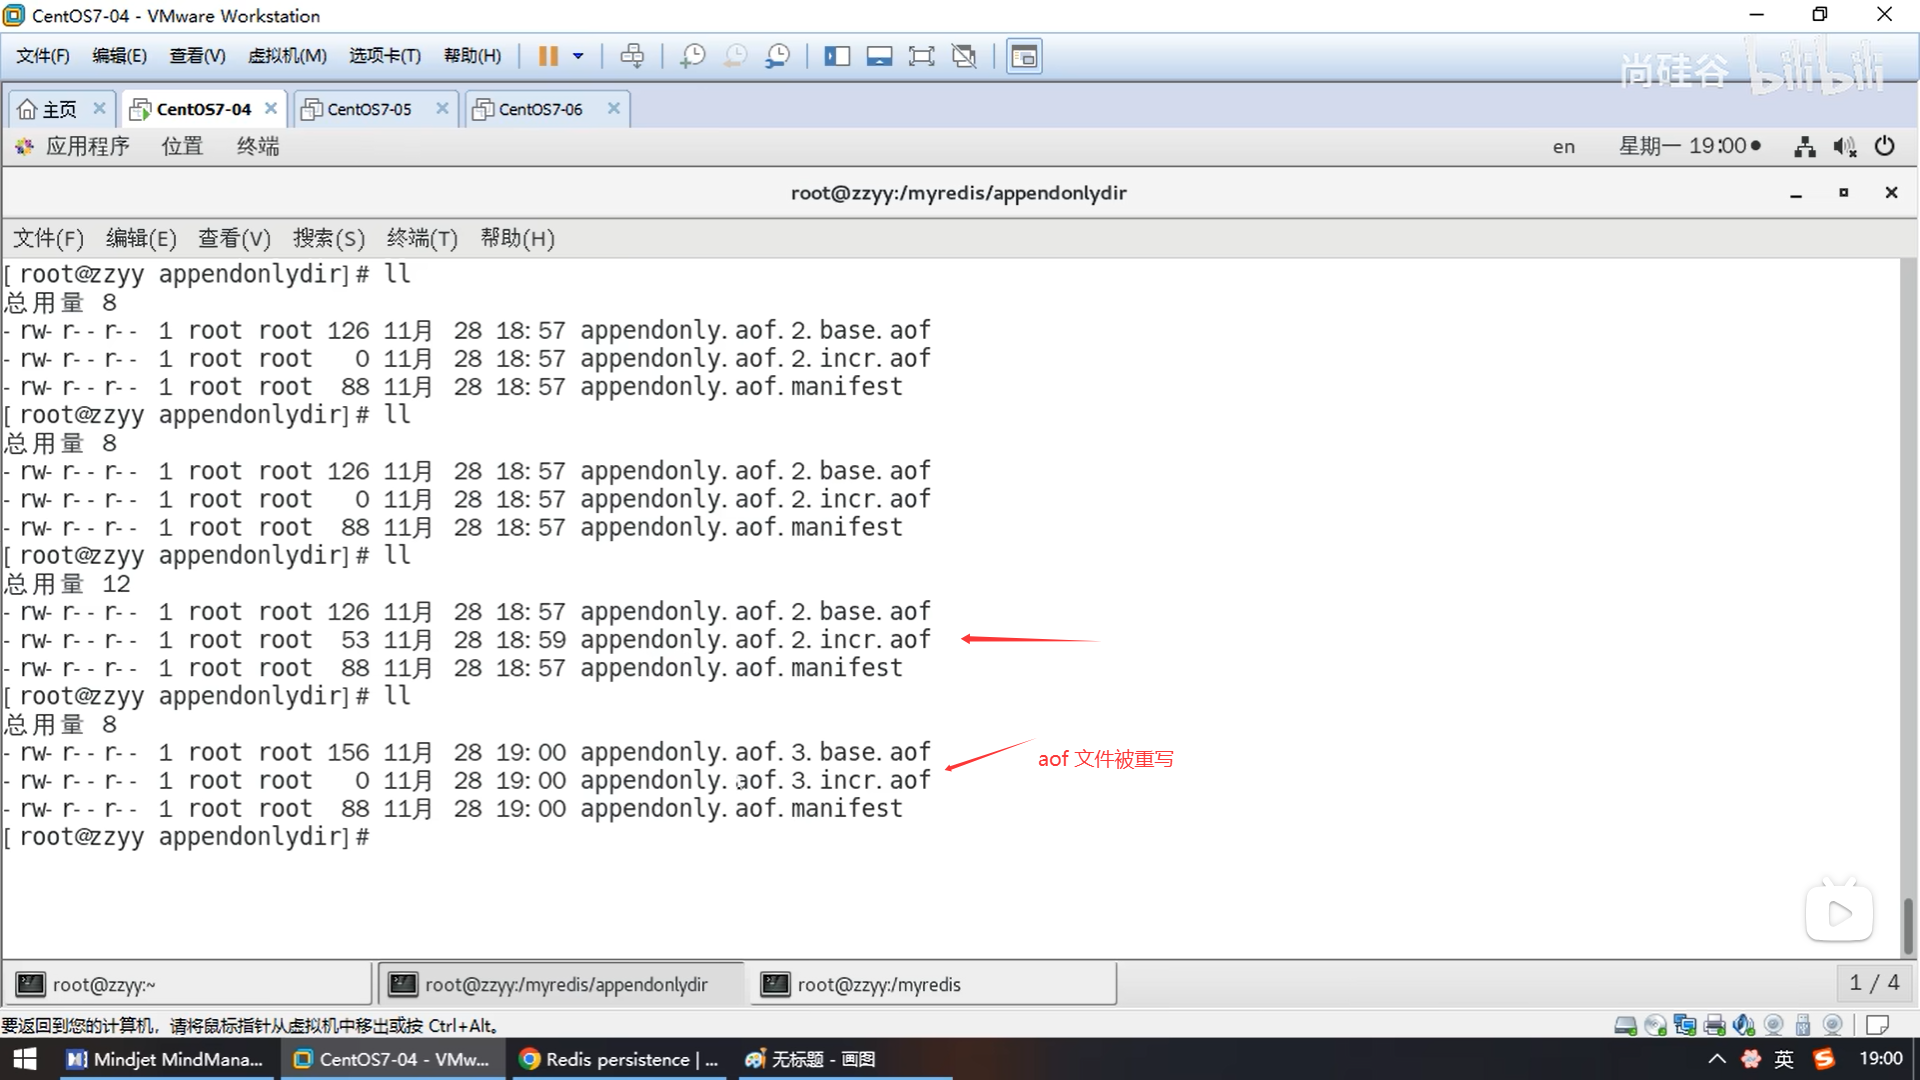Pause the virtual machine
This screenshot has width=1920, height=1080.
click(x=548, y=56)
